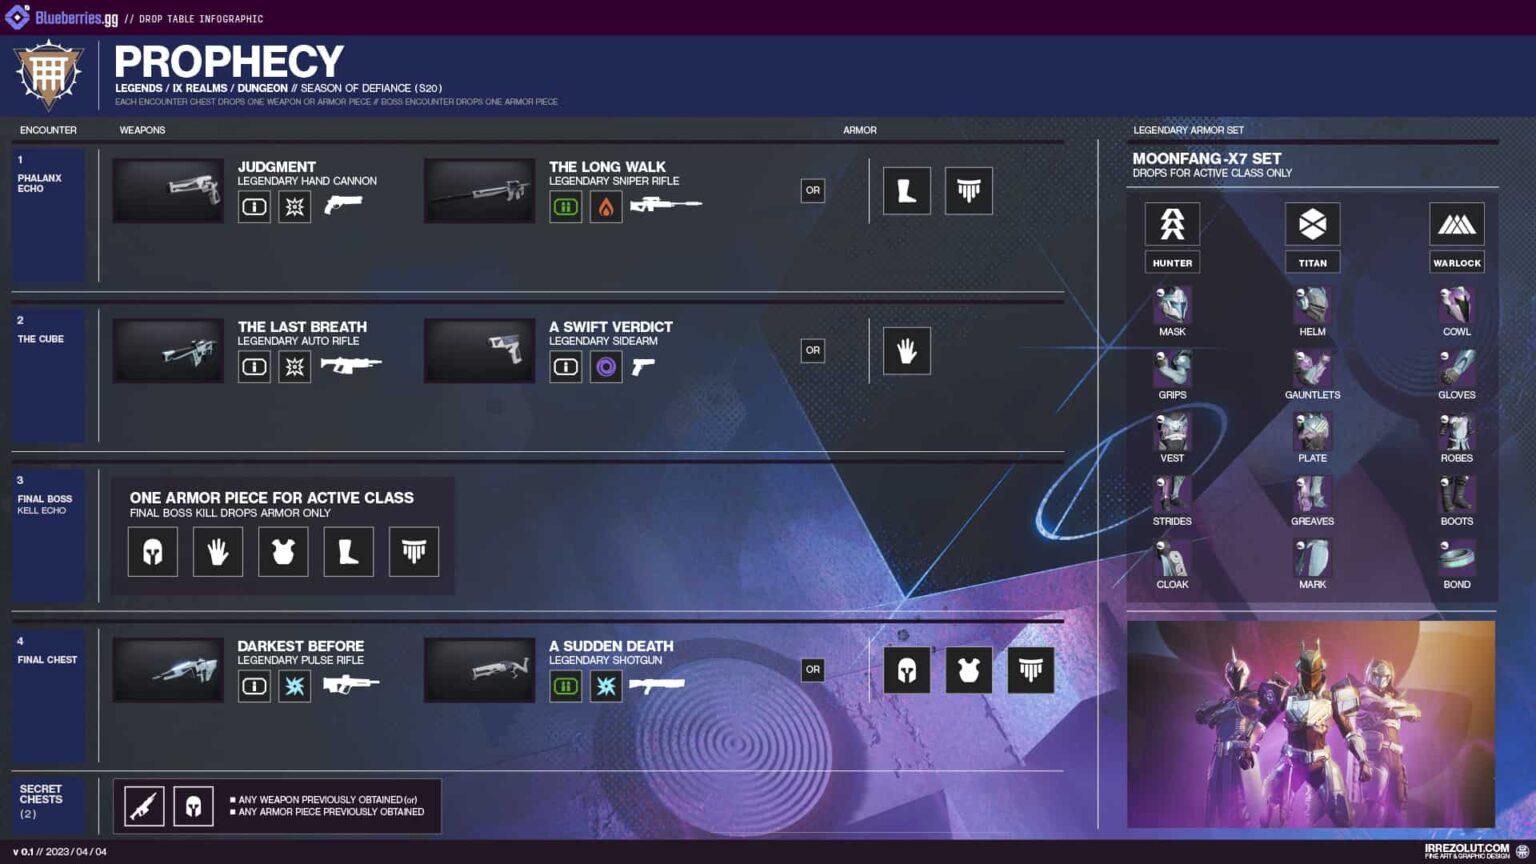Click the IRREZOLUT.COM credit link
Viewport: 1536px width, 864px height.
1467,850
